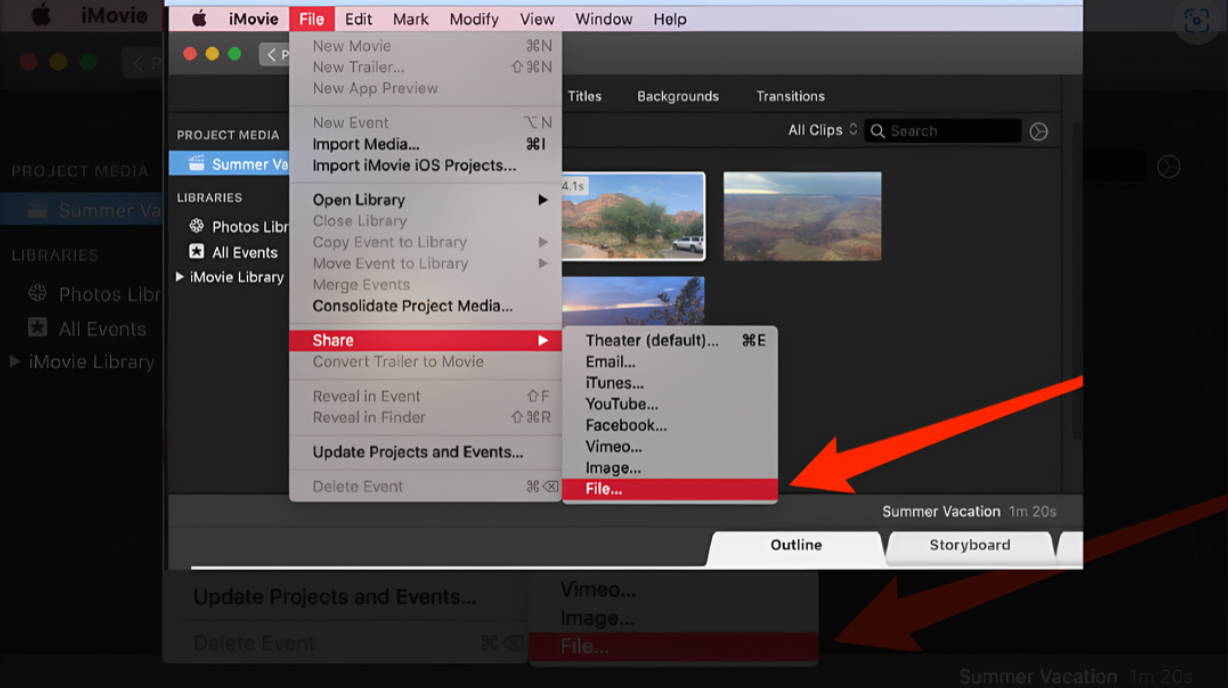1228x688 pixels.
Task: Open the Modify menu
Action: (x=474, y=19)
